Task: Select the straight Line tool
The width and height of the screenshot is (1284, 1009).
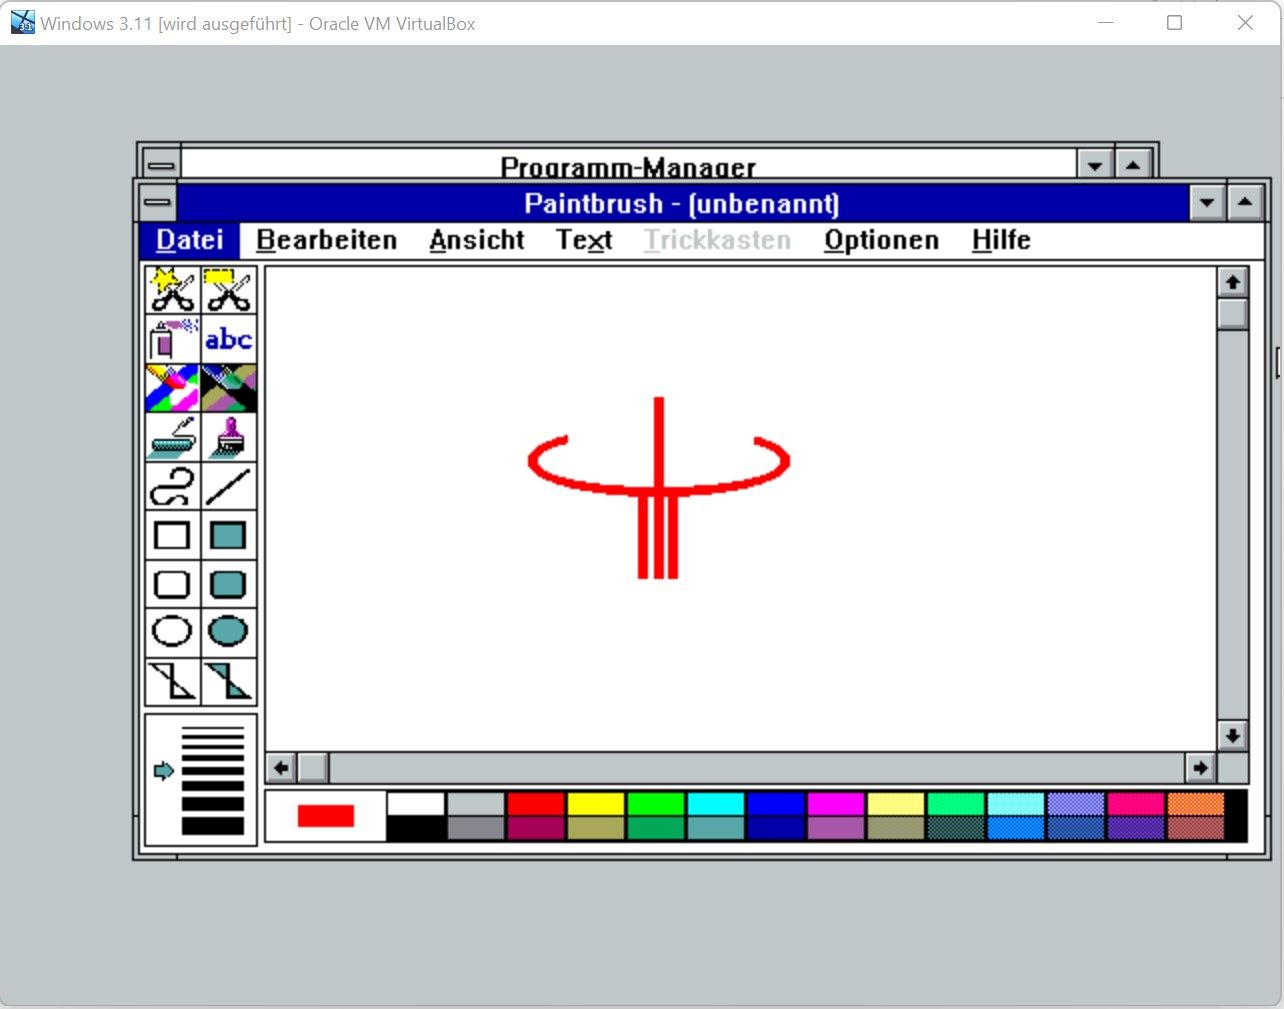Action: pos(229,486)
